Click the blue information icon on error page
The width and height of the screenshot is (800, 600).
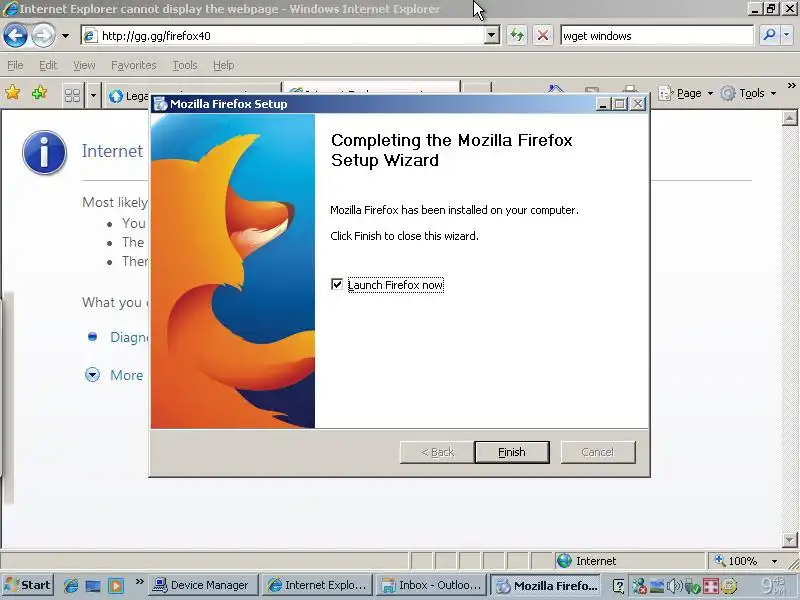pos(44,153)
